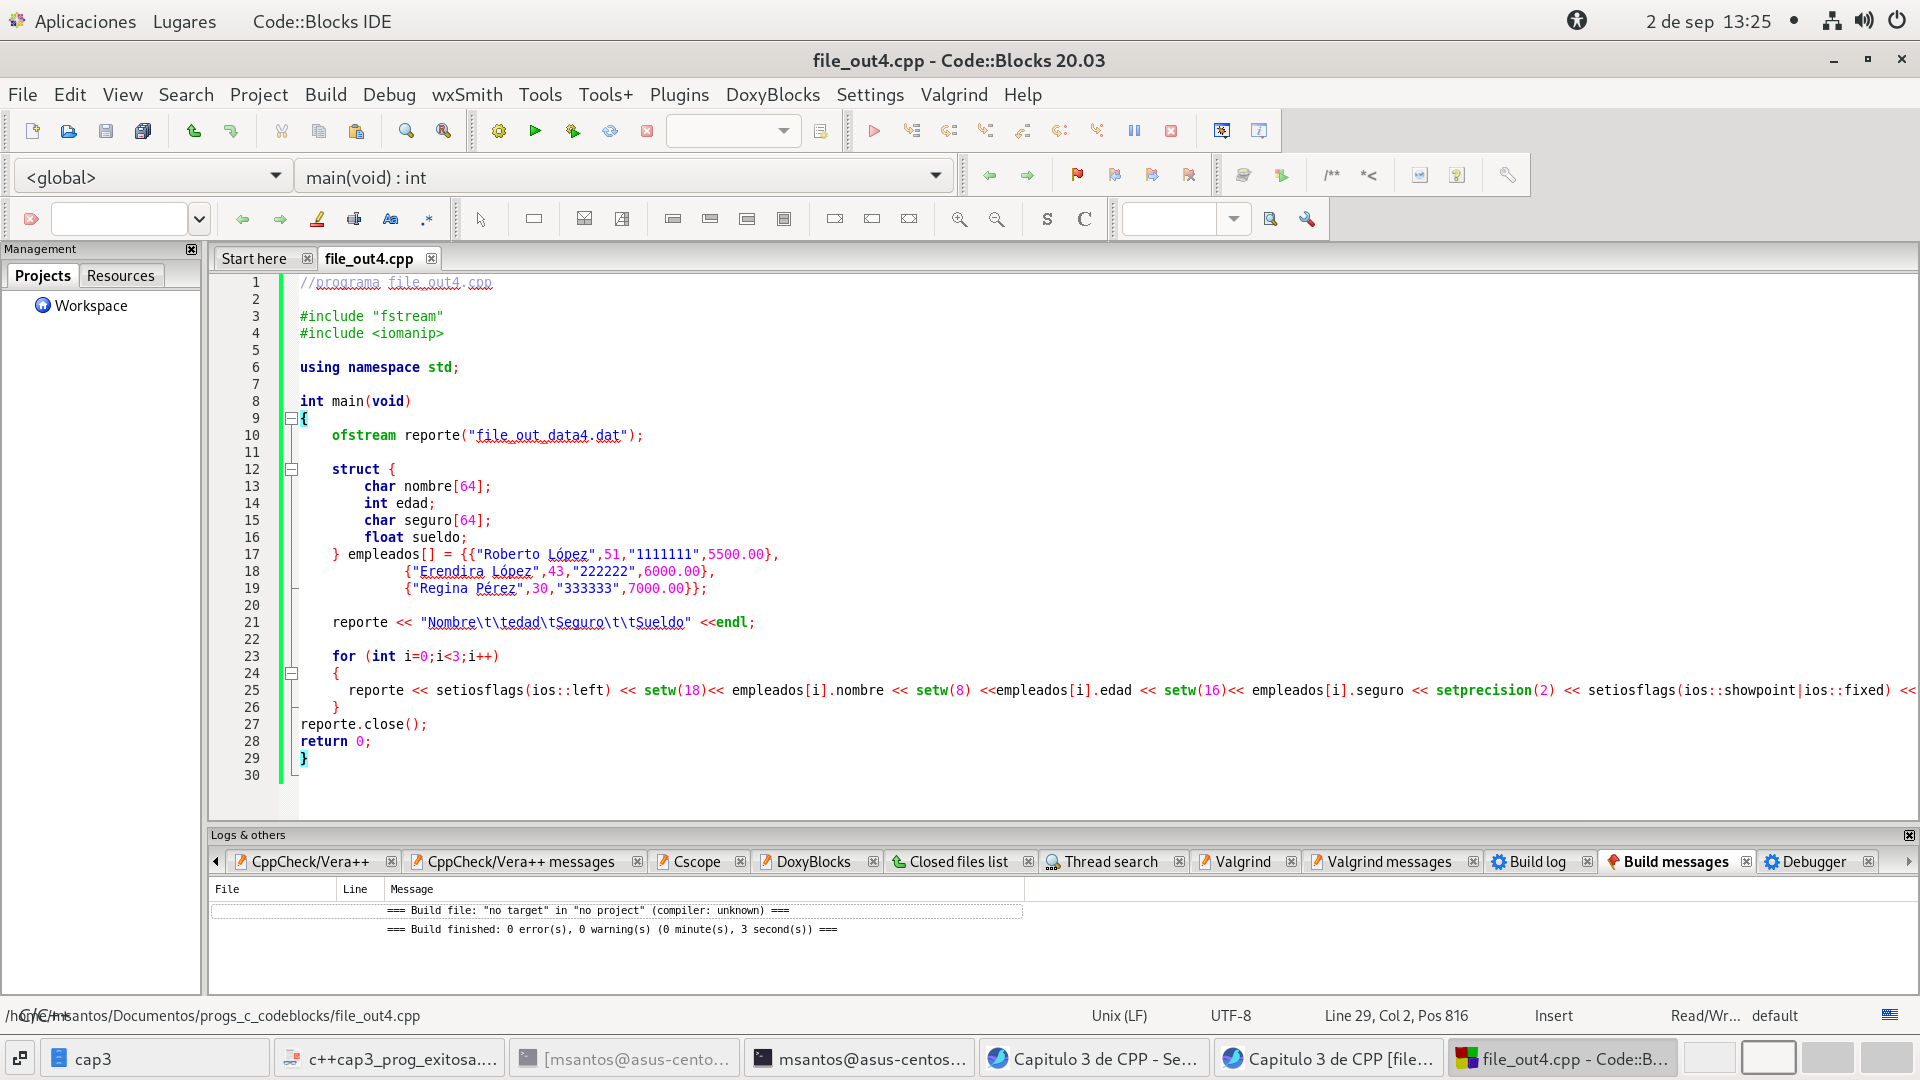Click the Workspace tree item
1920x1080 pixels.
tap(90, 306)
